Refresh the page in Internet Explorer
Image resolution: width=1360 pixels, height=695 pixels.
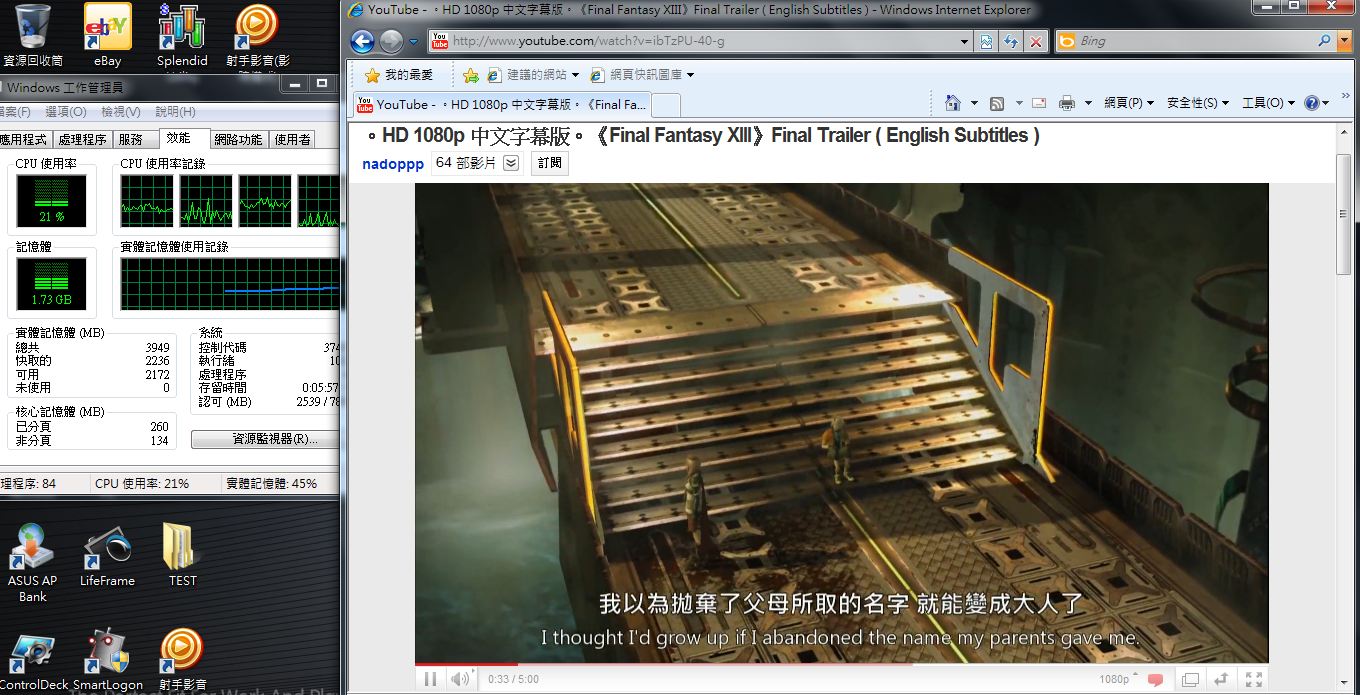[x=1011, y=41]
